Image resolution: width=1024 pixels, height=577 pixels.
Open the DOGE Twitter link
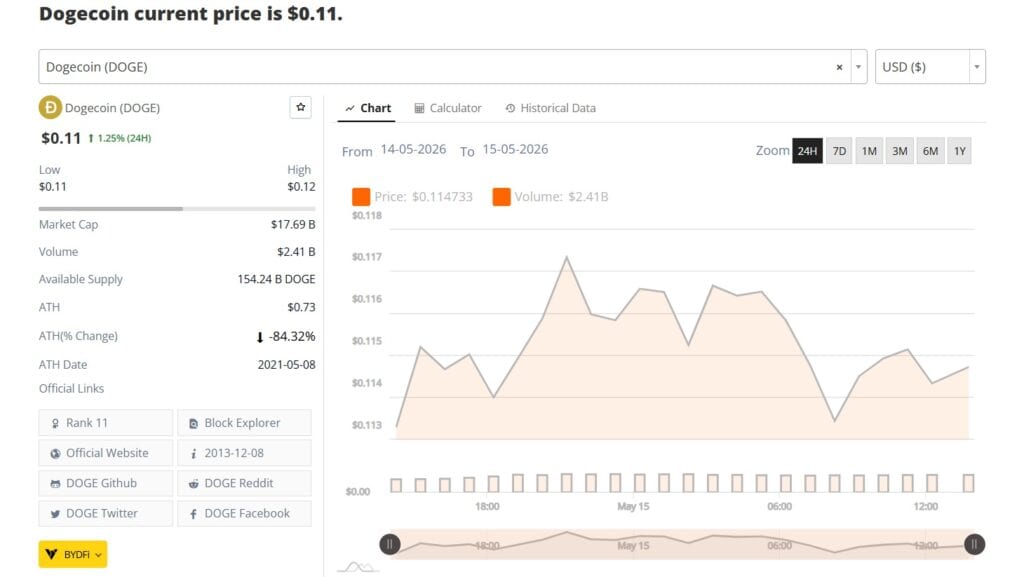pos(106,514)
